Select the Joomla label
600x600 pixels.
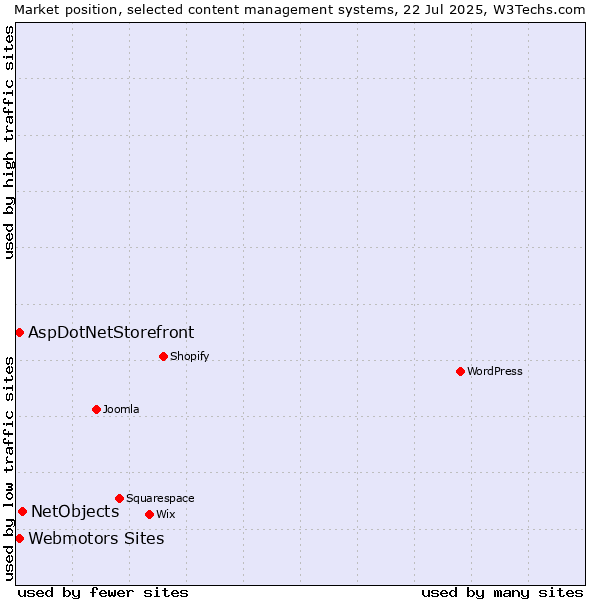(x=121, y=409)
